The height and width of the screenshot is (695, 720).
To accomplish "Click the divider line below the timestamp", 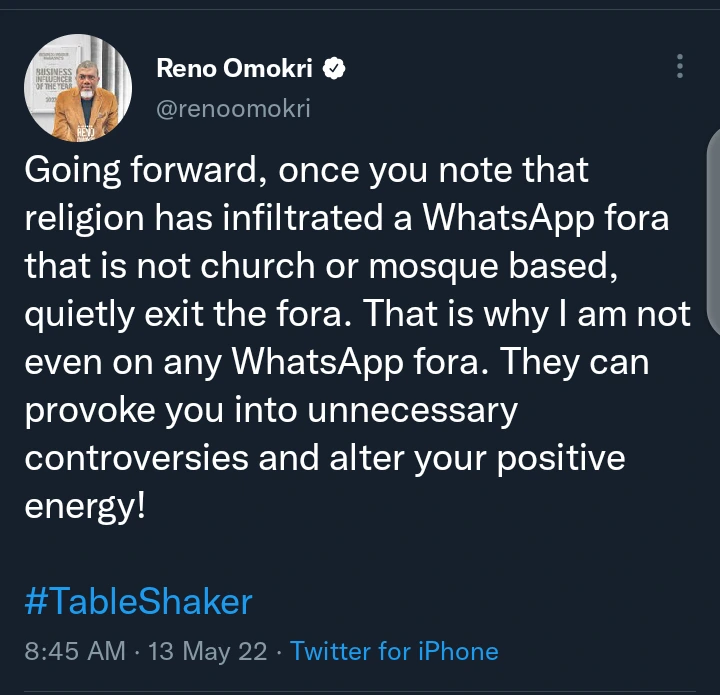I will click(x=360, y=692).
